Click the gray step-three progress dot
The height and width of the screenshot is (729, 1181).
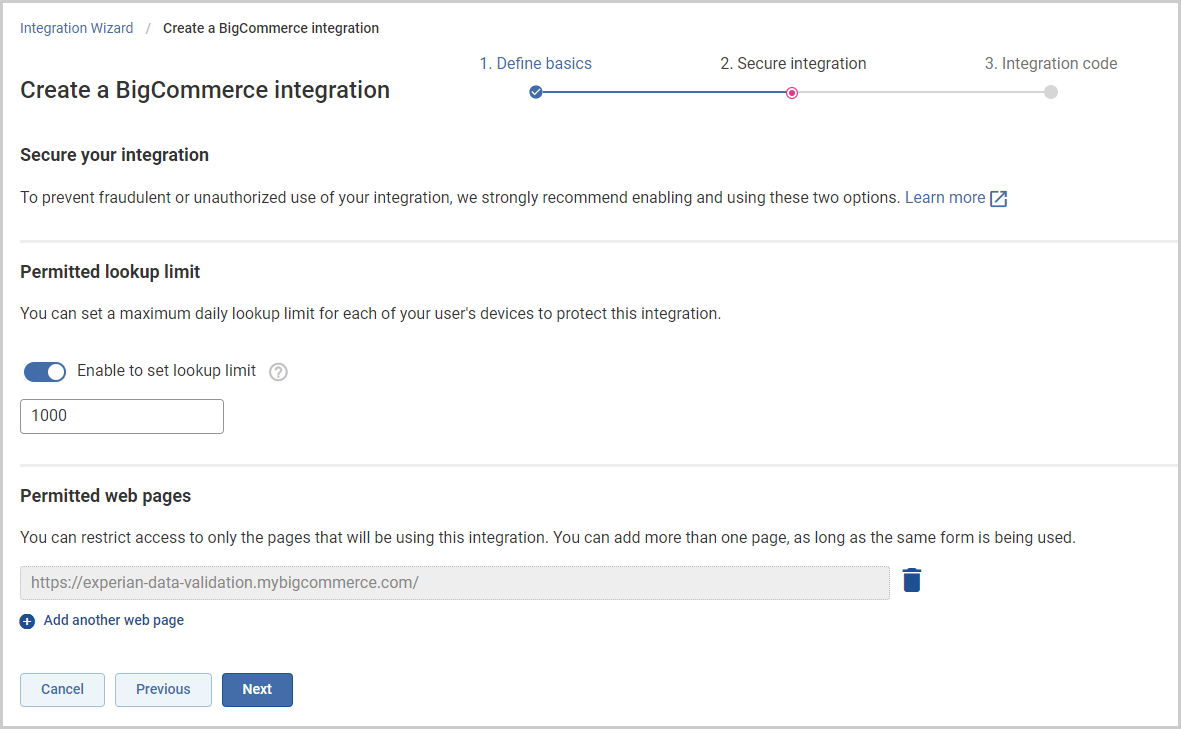click(x=1050, y=92)
